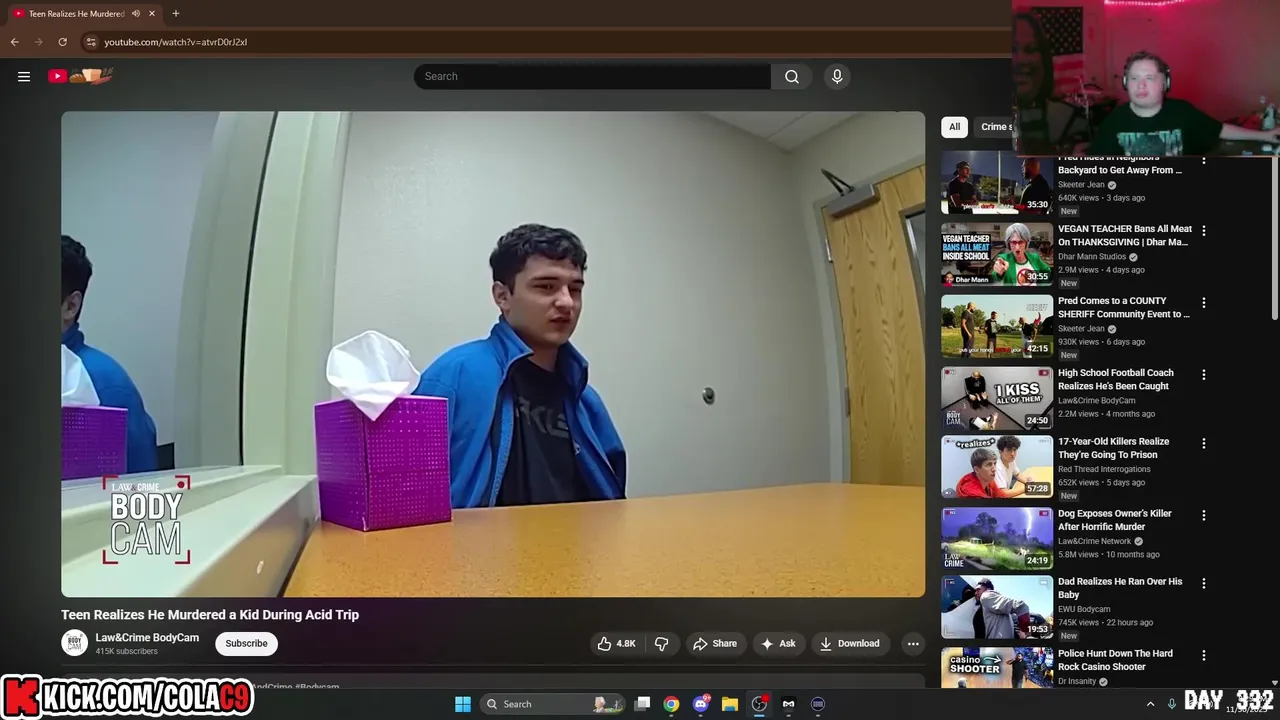
Task: Open Task View on taskbar
Action: tap(642, 704)
